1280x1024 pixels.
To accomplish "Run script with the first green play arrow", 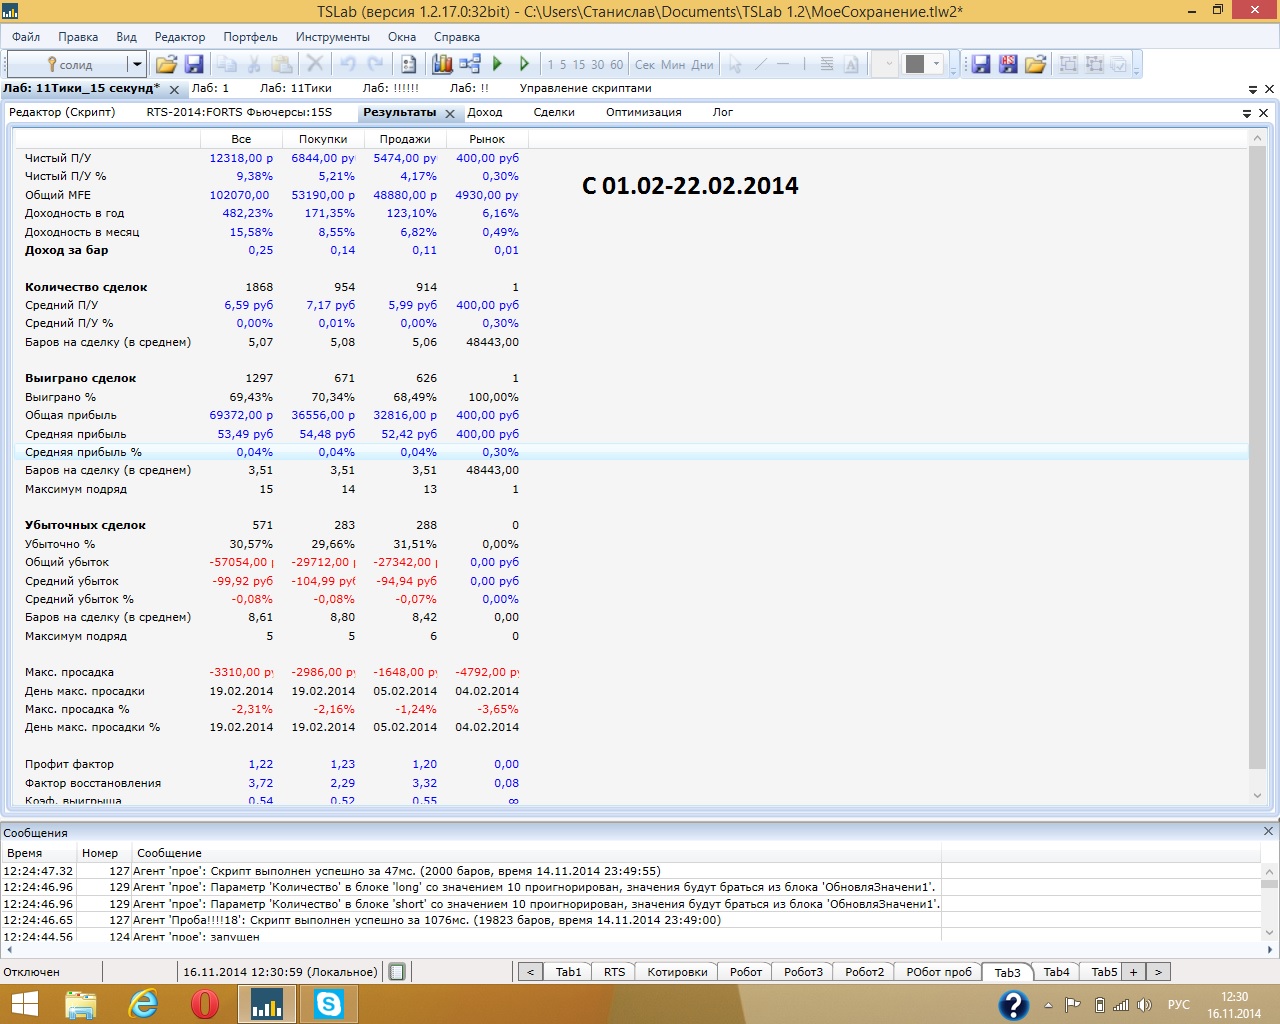I will pyautogui.click(x=498, y=64).
